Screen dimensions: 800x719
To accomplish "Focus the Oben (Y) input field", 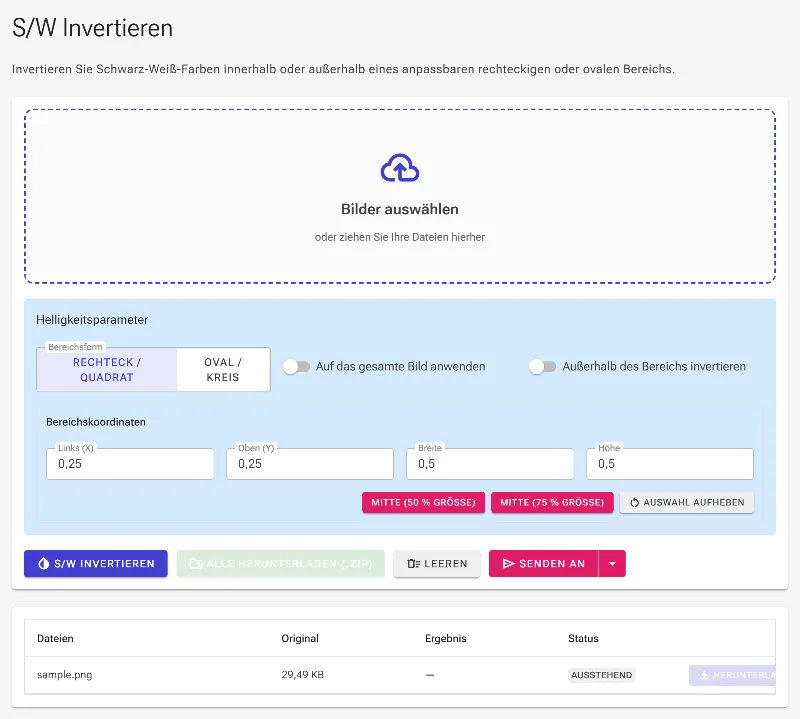I will click(310, 464).
